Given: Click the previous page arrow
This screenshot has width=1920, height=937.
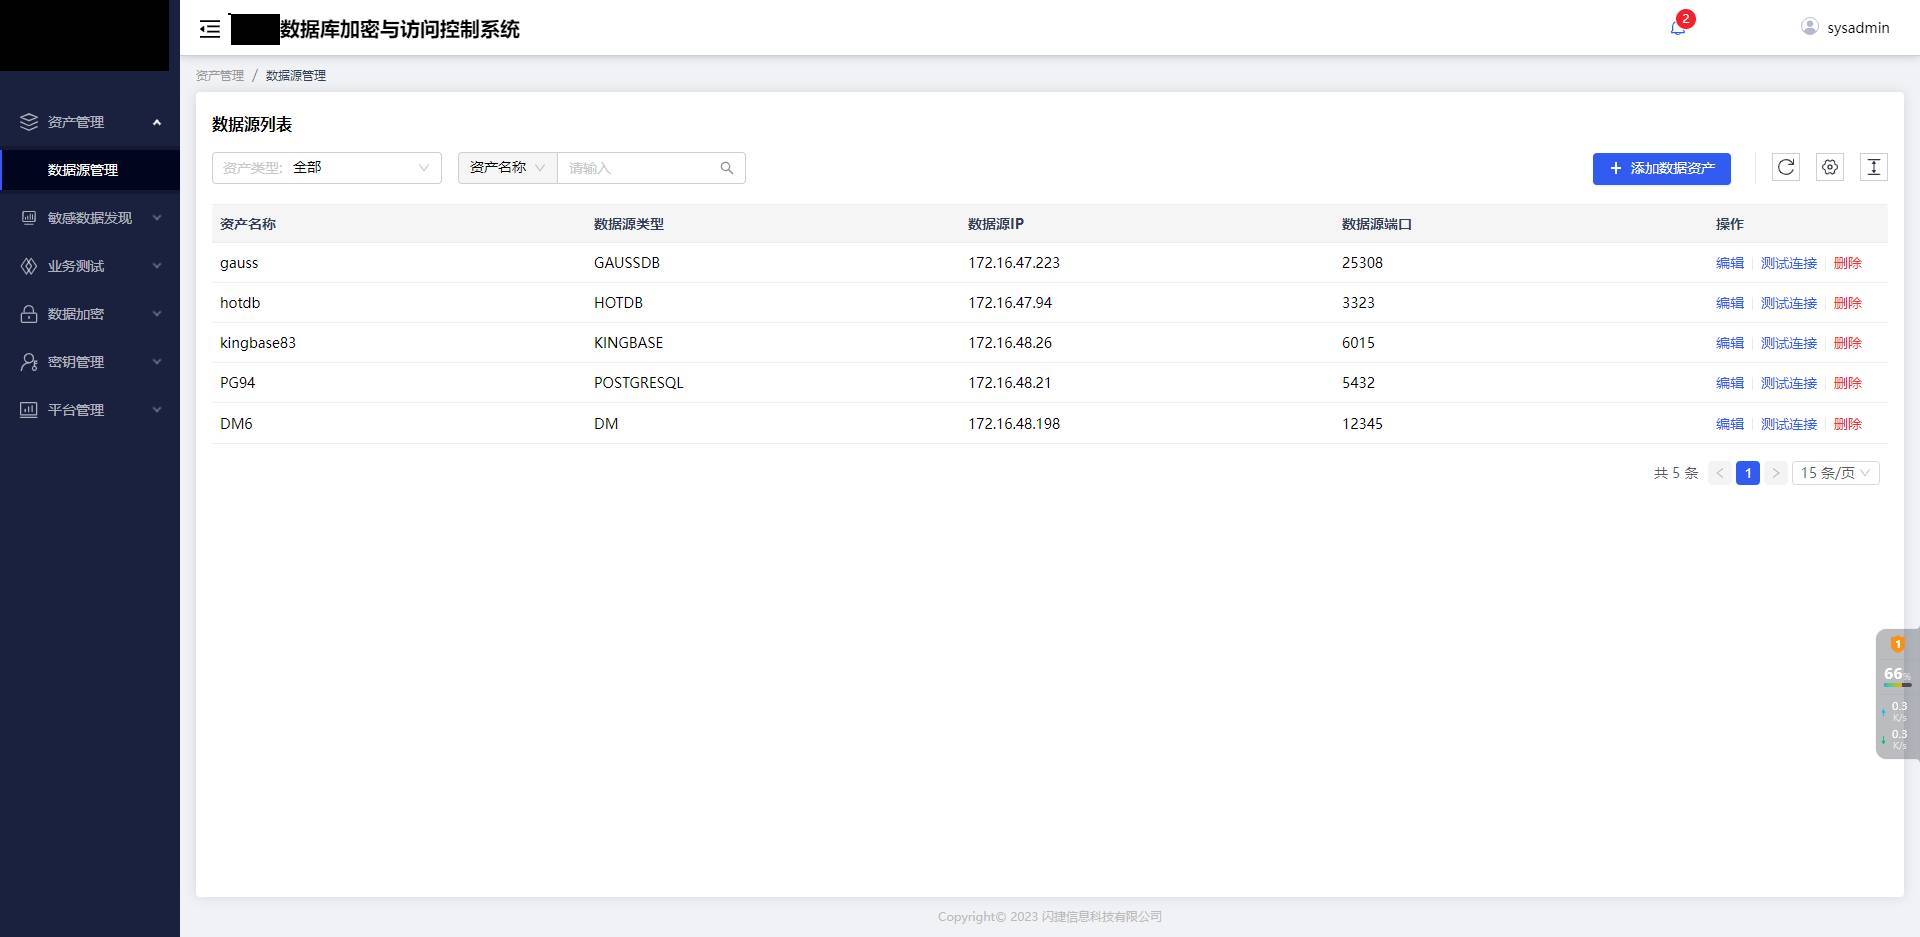Looking at the screenshot, I should tap(1720, 473).
